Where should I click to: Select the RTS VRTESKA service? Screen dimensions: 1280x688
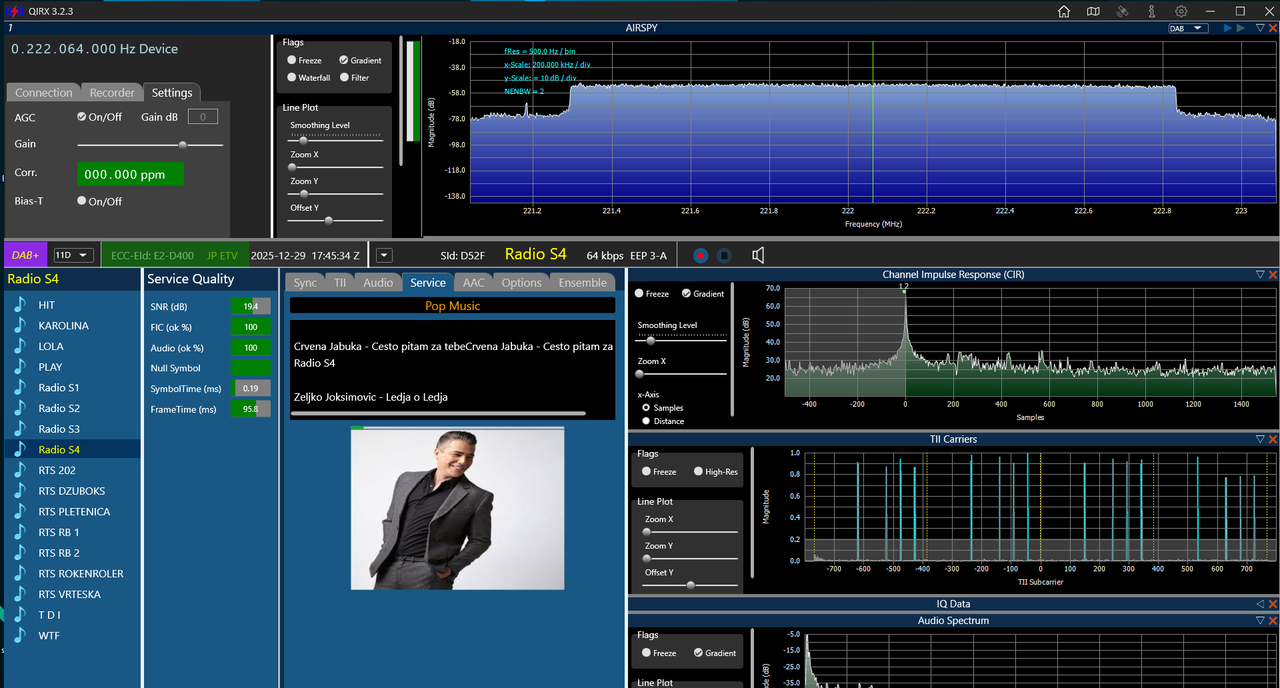[72, 594]
